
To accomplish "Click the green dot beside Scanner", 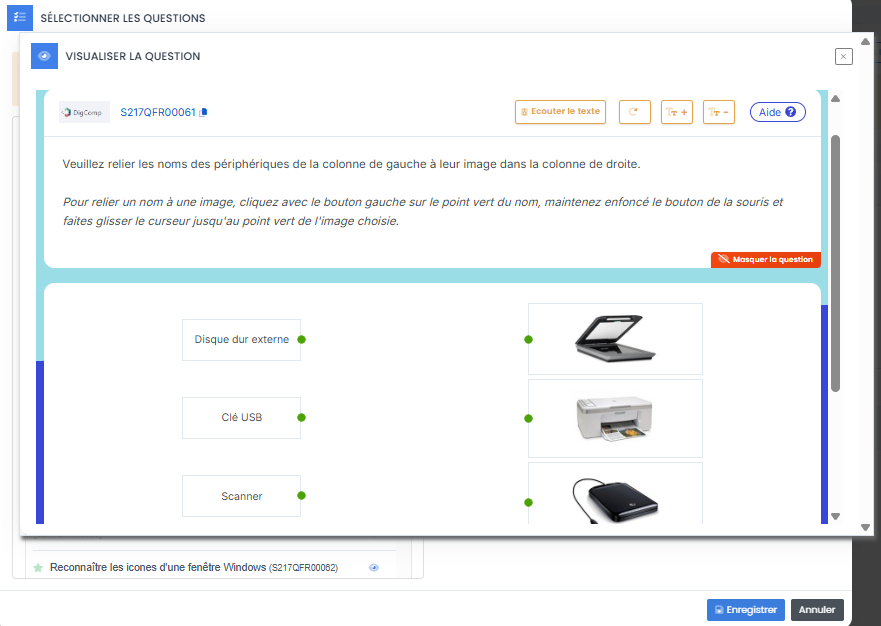I will 301,496.
